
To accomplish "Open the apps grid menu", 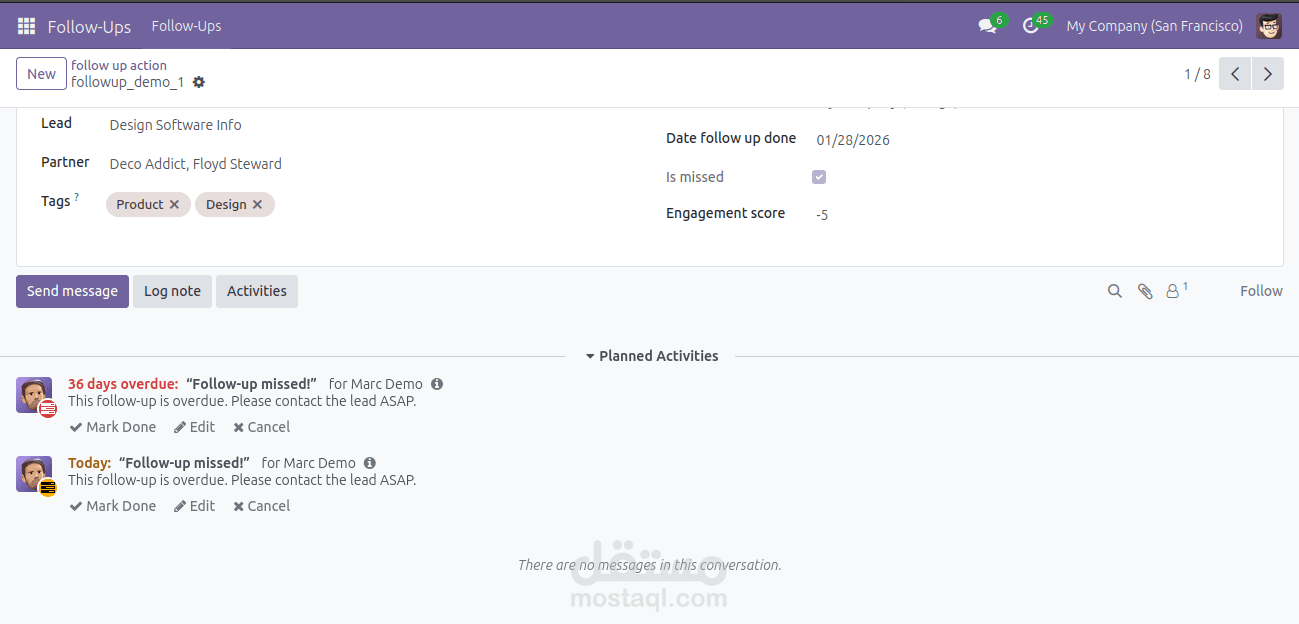I will point(26,26).
